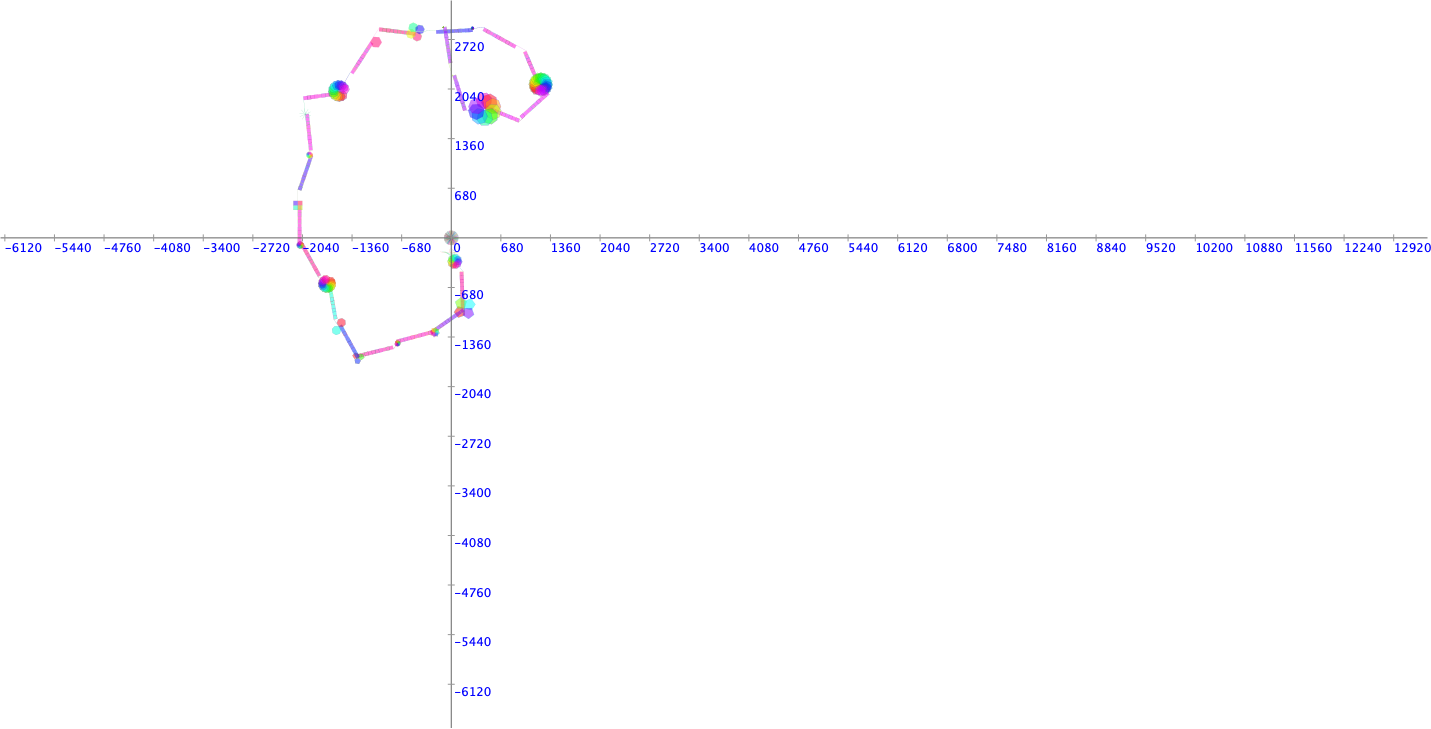1431x729 pixels.
Task: Click the blue segment crossing the top of the vertical axis
Action: point(455,31)
